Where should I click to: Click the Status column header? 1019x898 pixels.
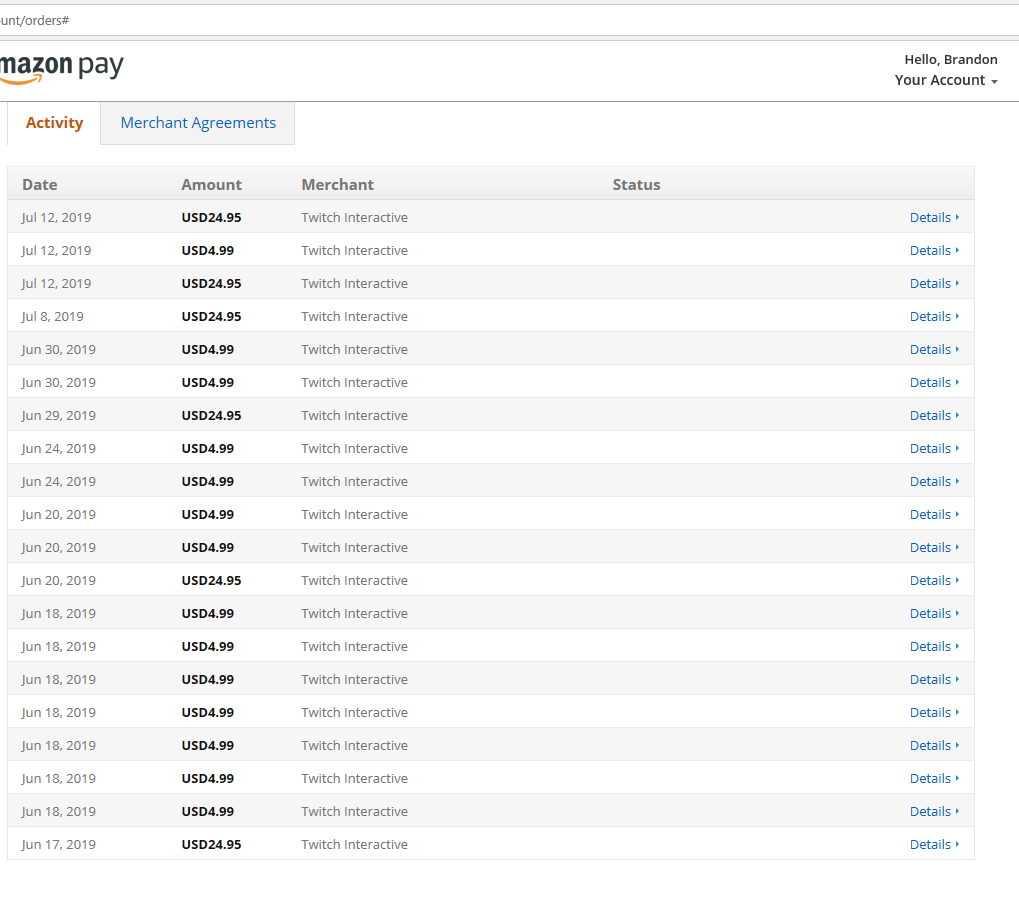coord(636,185)
